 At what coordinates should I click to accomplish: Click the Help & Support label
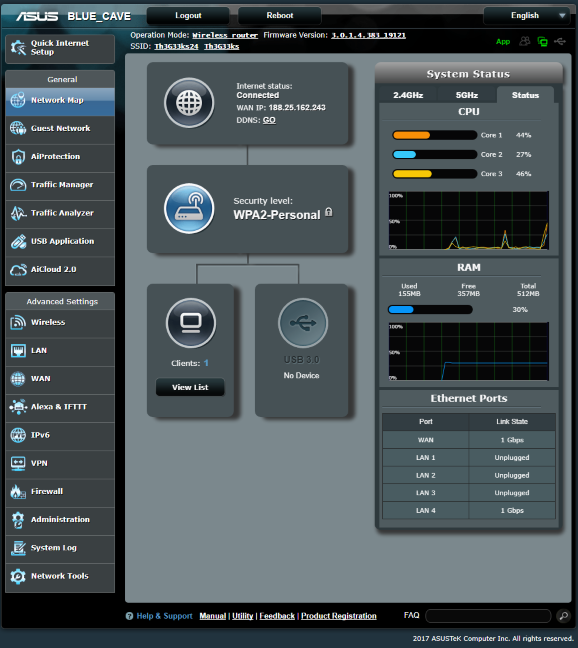click(164, 616)
